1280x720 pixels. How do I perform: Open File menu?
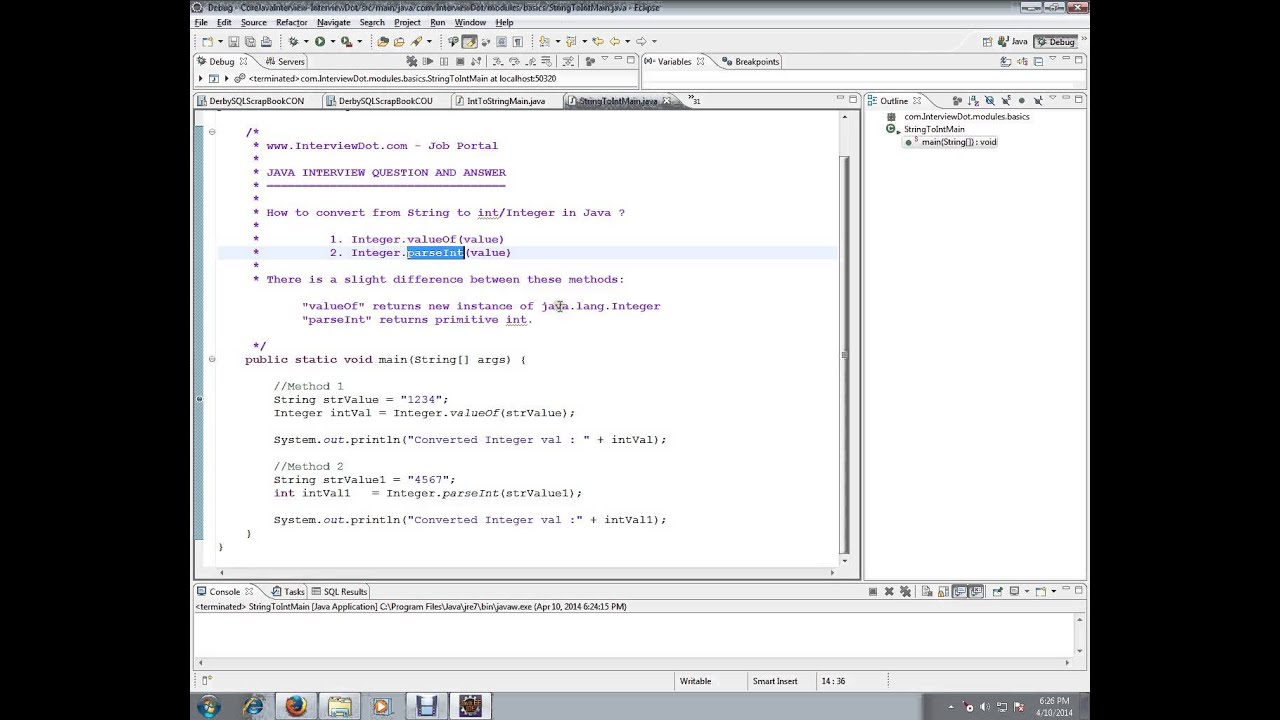click(201, 22)
